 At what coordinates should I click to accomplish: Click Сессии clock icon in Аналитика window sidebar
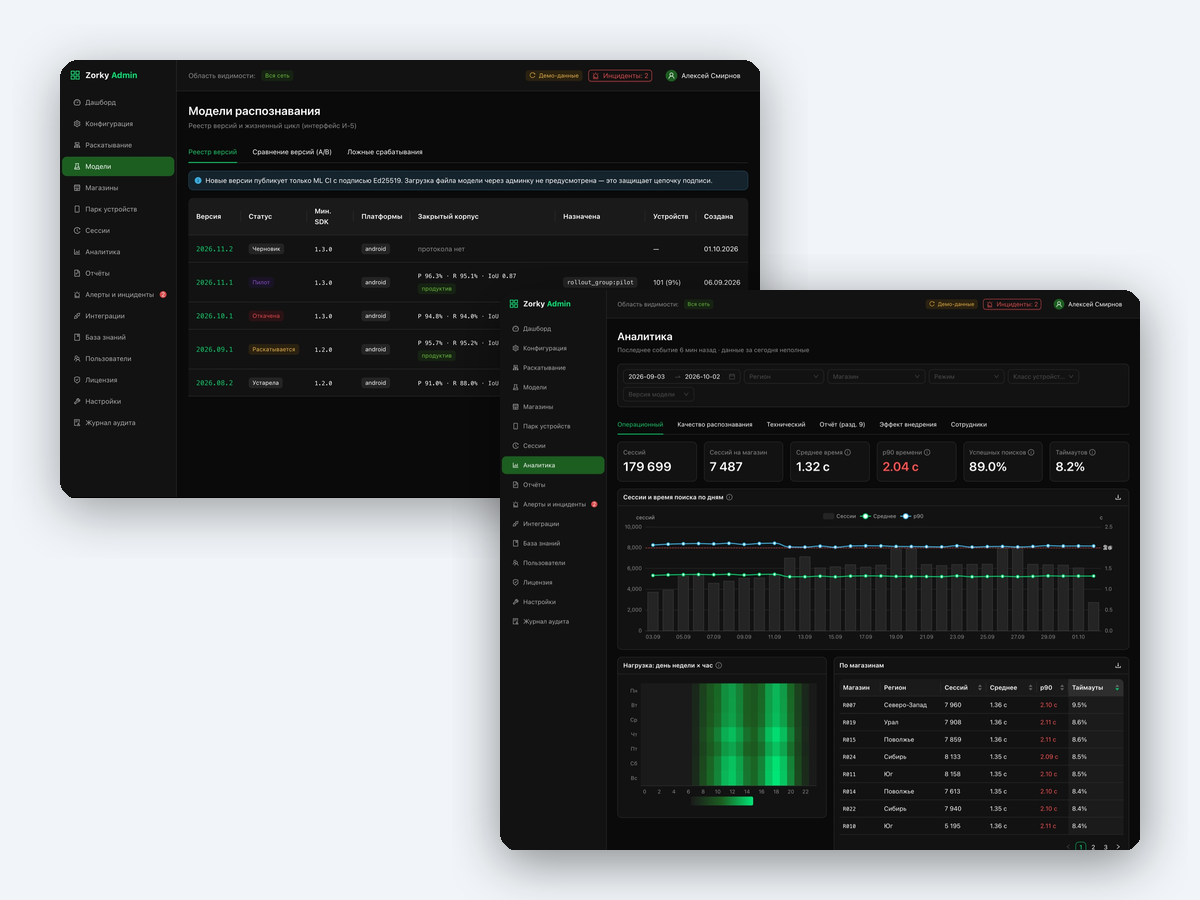pos(515,446)
